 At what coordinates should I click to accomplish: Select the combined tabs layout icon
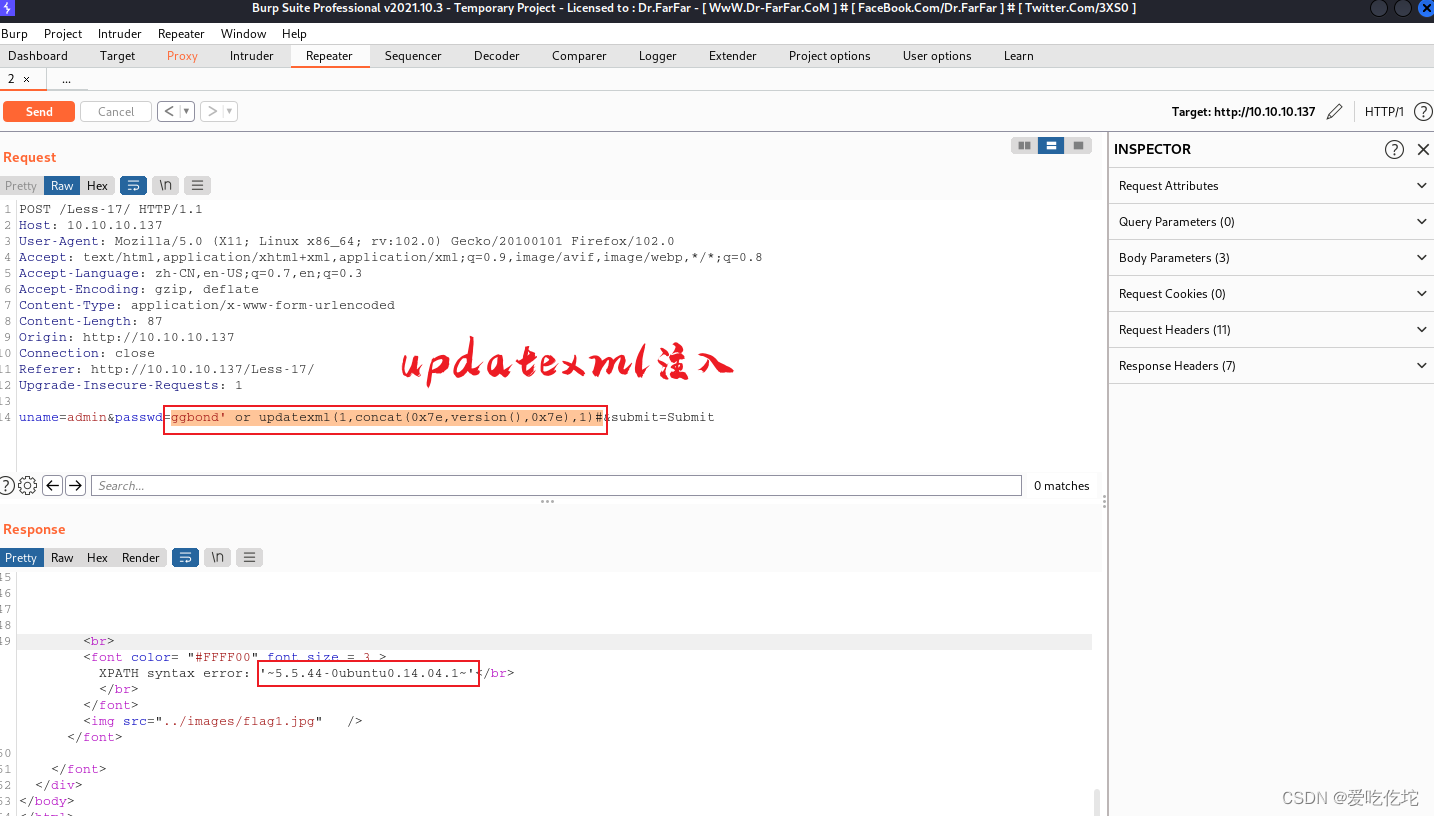click(x=1077, y=146)
